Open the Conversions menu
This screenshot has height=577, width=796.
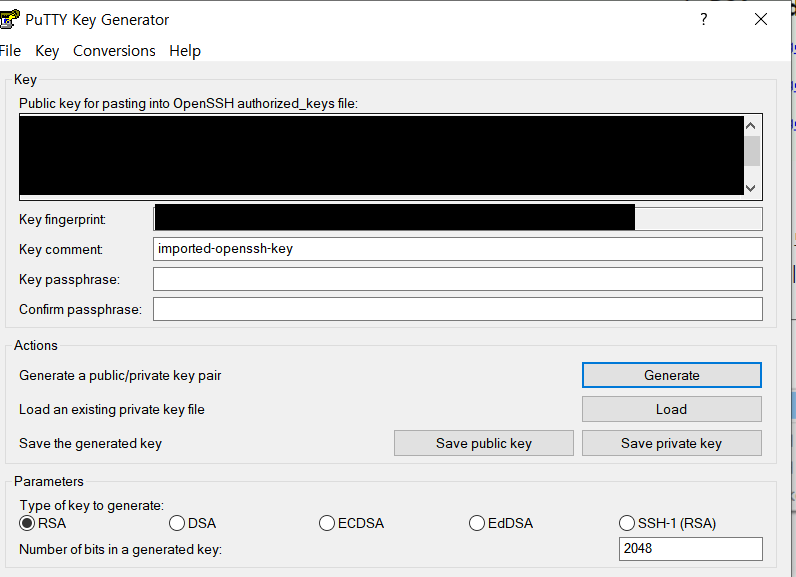click(114, 51)
